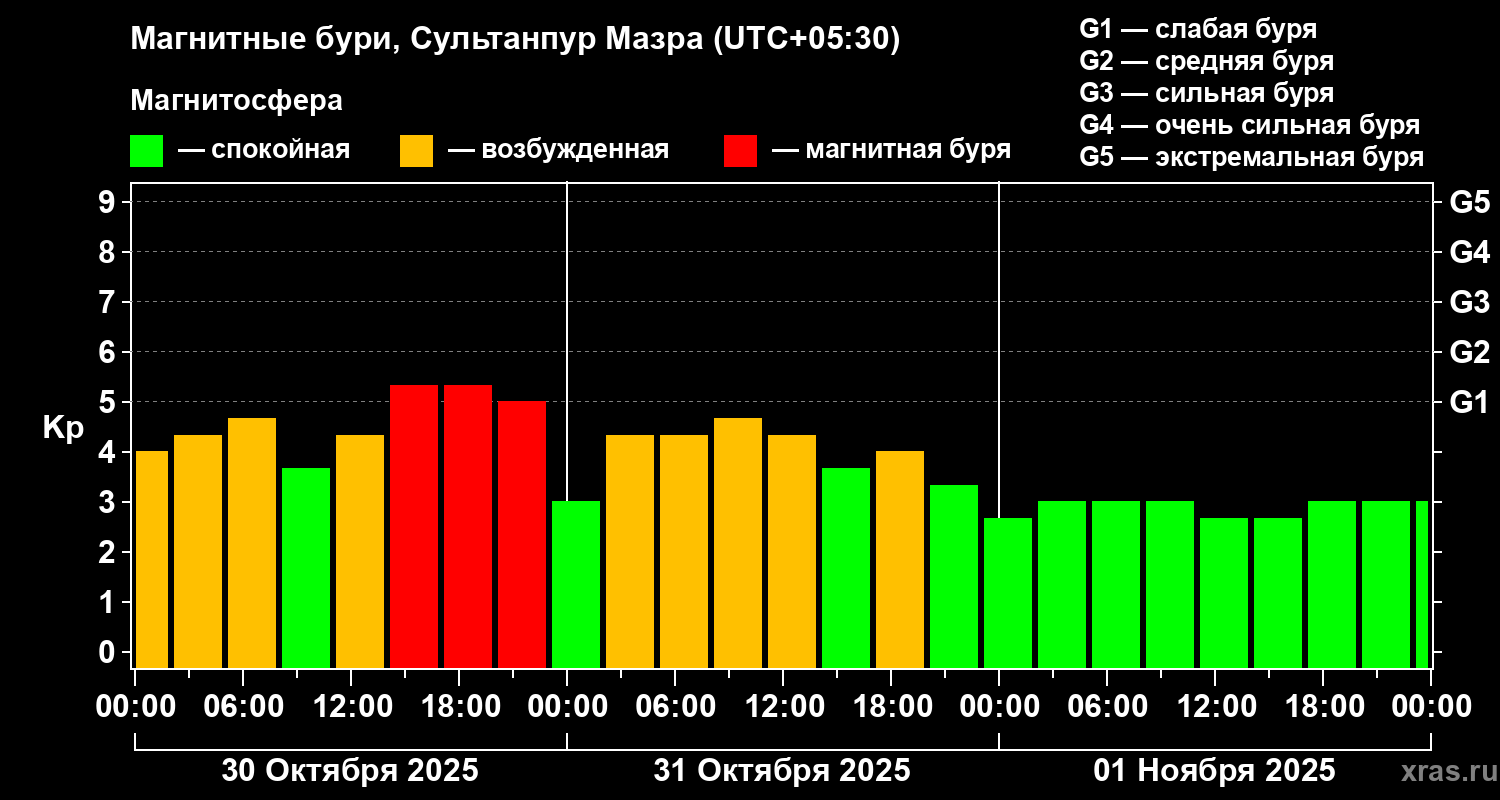Click the 'Магнитосфера' legend heading
This screenshot has width=1500, height=800.
(236, 101)
